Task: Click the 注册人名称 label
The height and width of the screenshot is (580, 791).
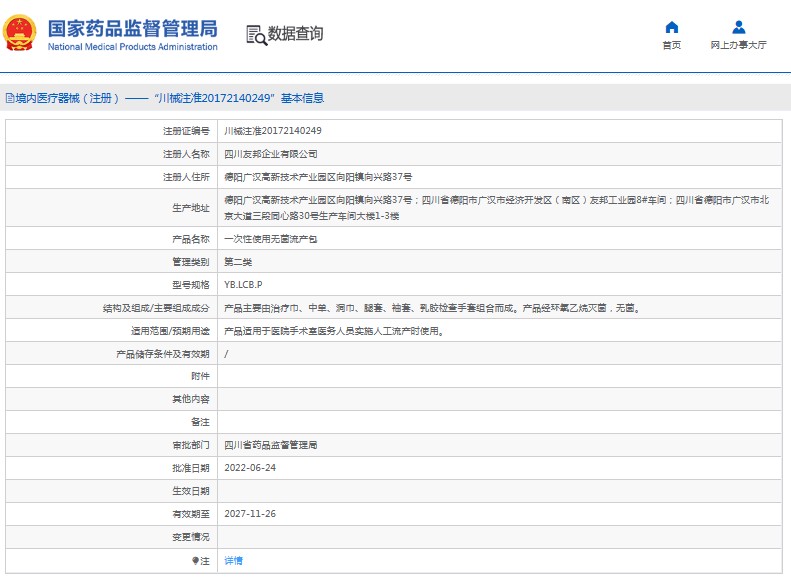Action: point(186,154)
